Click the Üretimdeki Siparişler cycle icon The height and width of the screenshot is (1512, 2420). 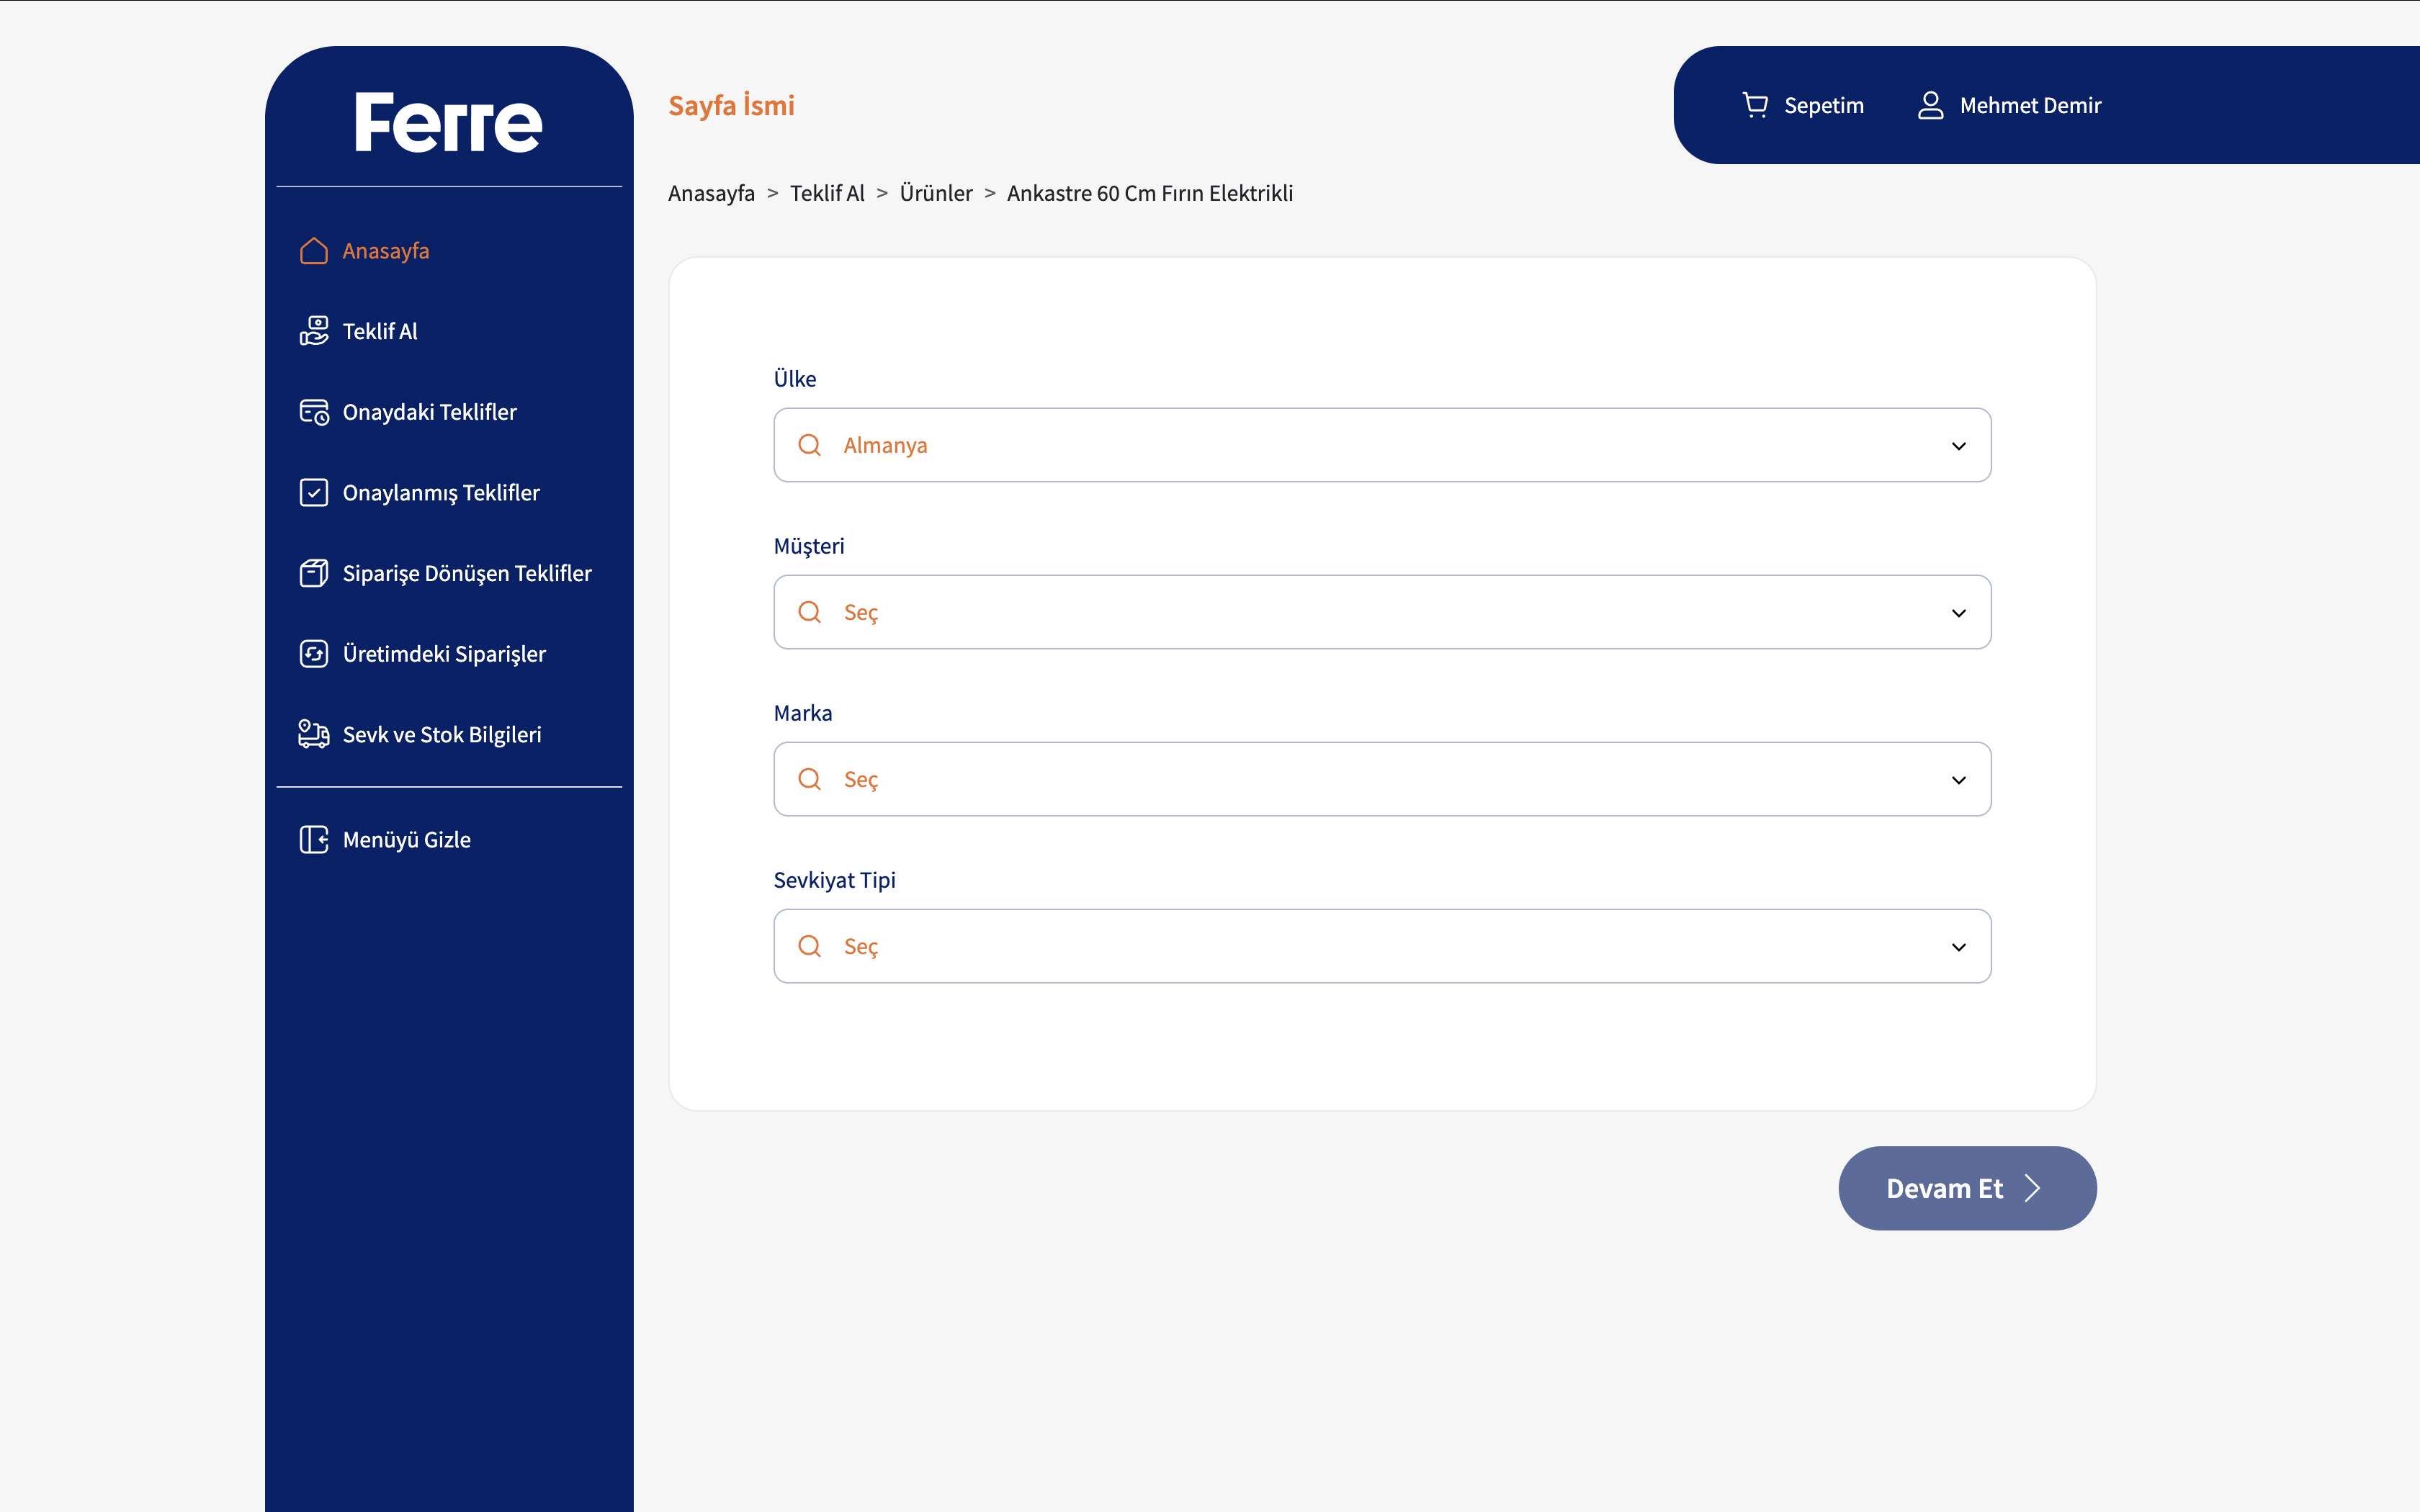pyautogui.click(x=313, y=654)
